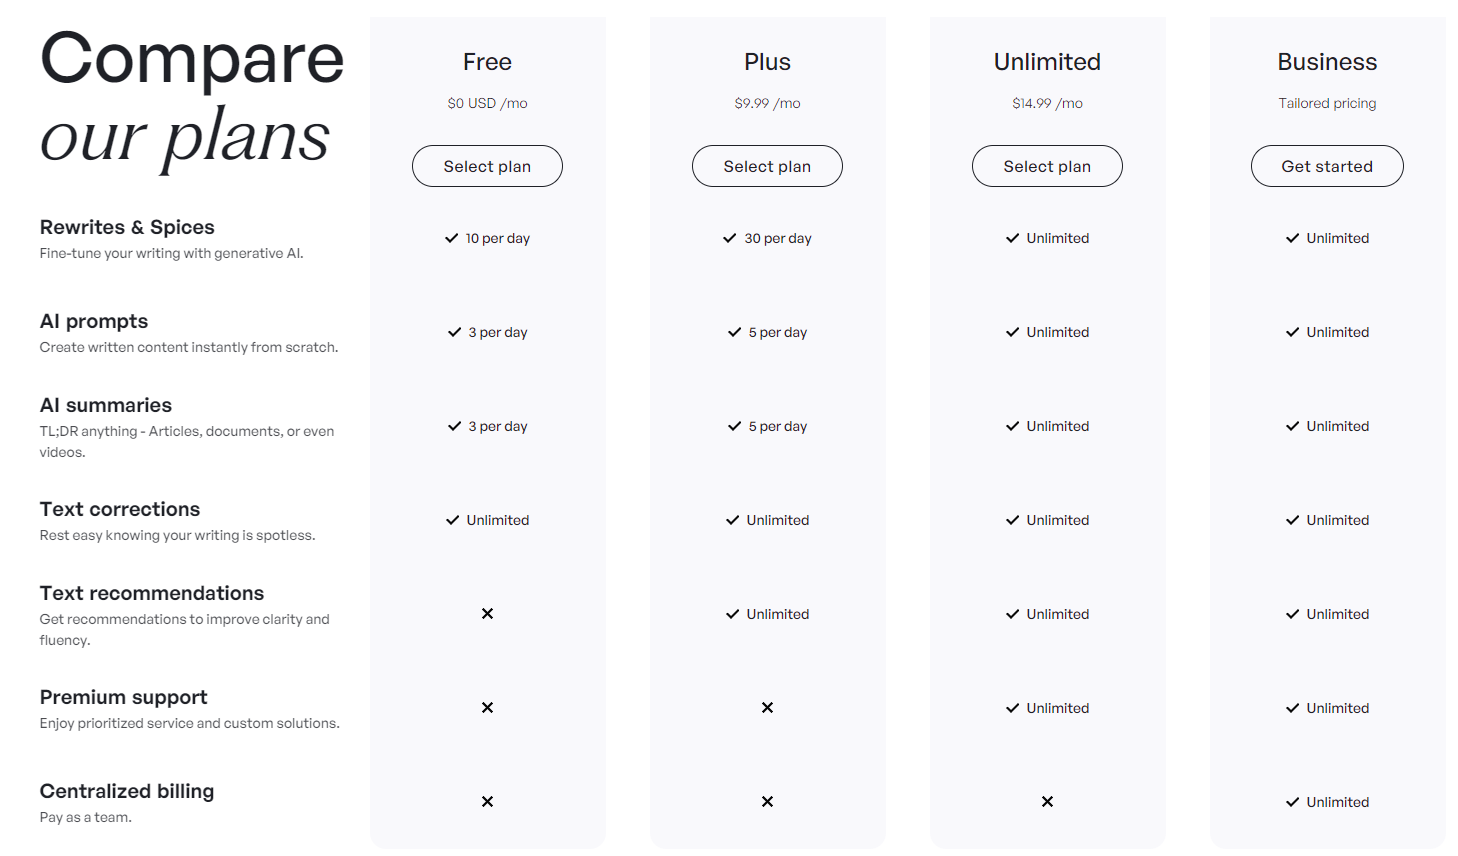Click the AI prompts feature heading
Image resolution: width=1458 pixels, height=856 pixels.
[94, 321]
